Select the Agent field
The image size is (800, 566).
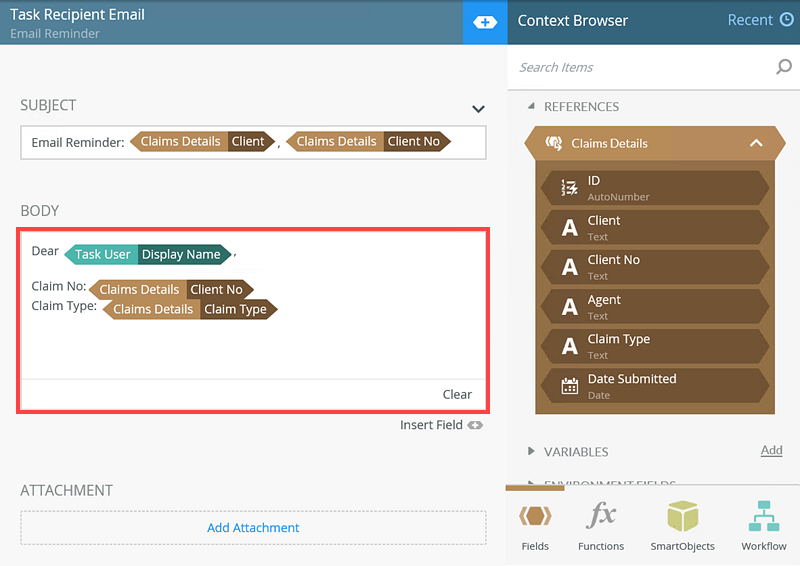click(x=655, y=307)
